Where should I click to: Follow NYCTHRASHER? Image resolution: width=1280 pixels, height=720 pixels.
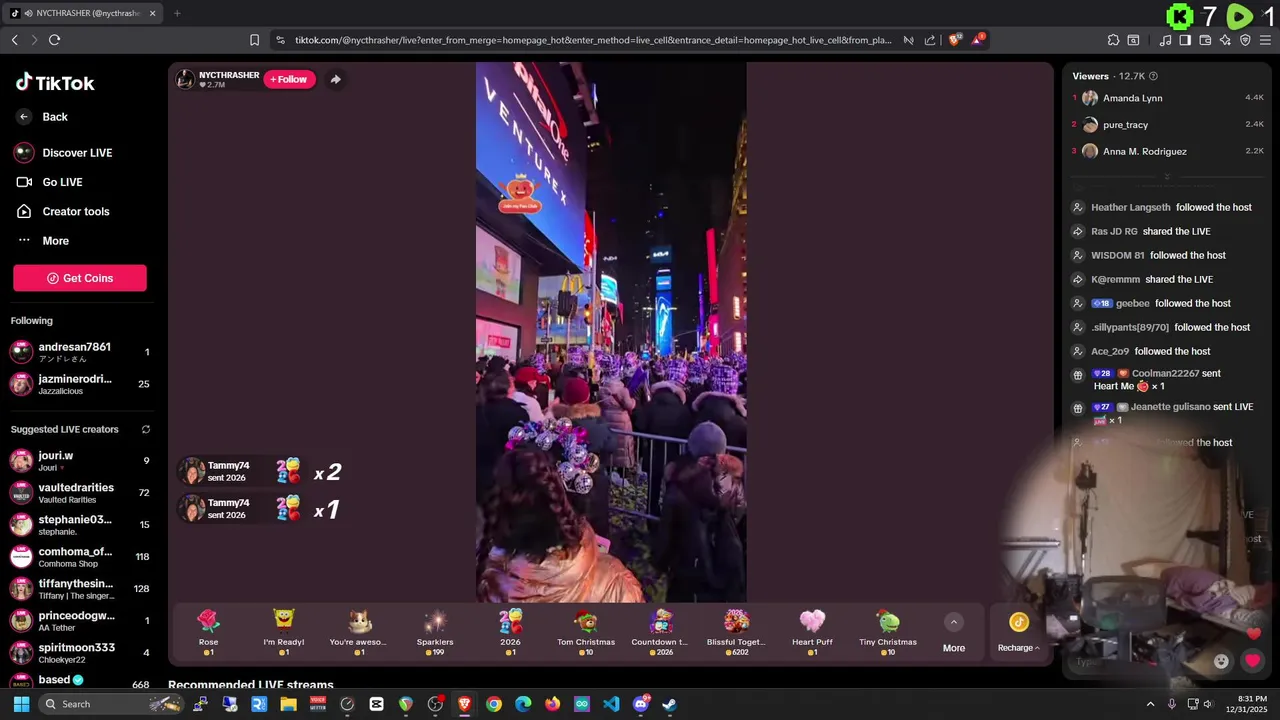[289, 79]
